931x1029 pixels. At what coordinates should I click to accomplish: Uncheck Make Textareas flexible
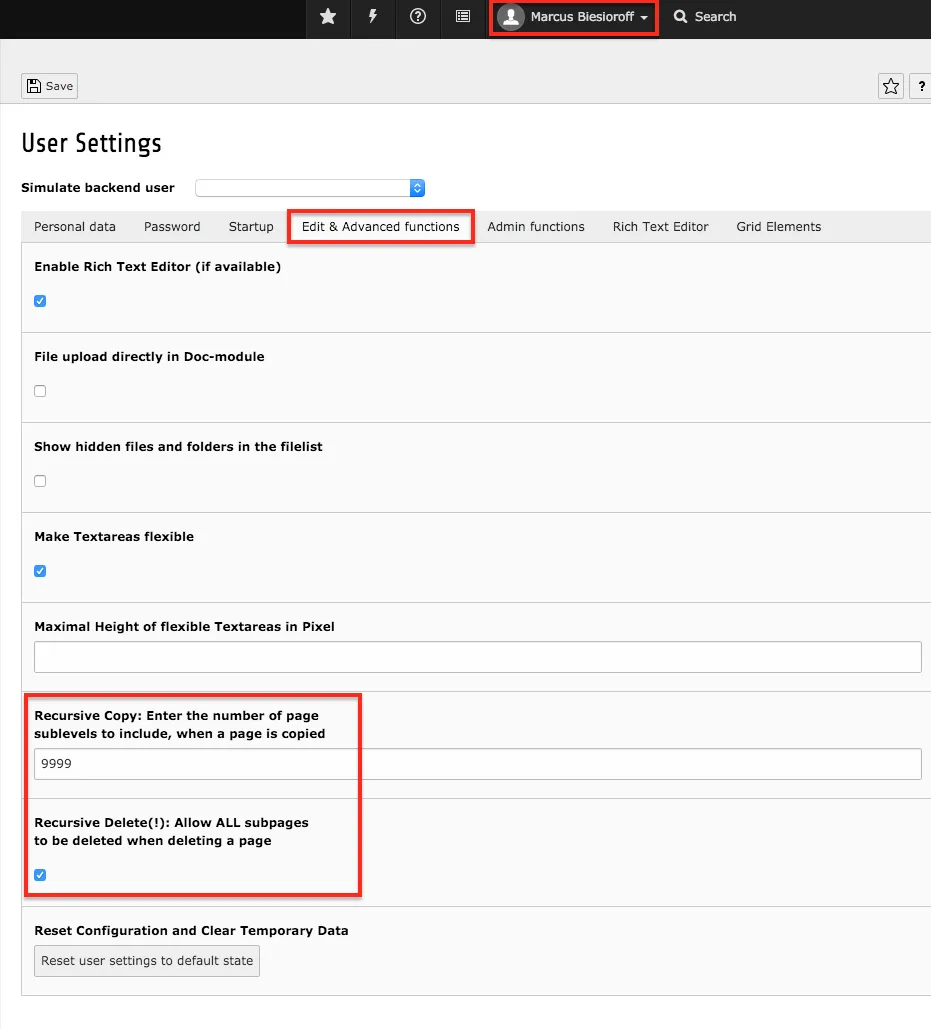click(40, 571)
